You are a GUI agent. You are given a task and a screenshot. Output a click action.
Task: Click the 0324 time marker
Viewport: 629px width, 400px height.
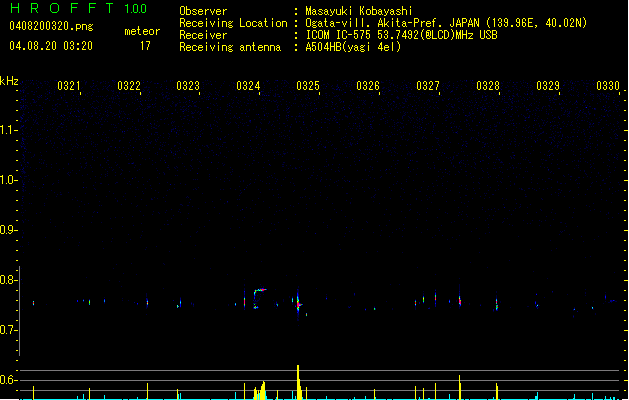click(248, 86)
